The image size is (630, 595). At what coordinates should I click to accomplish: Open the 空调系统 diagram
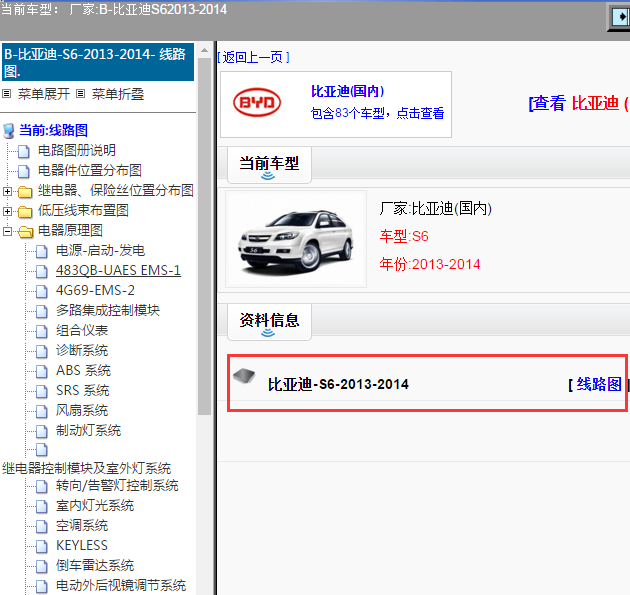[x=82, y=525]
